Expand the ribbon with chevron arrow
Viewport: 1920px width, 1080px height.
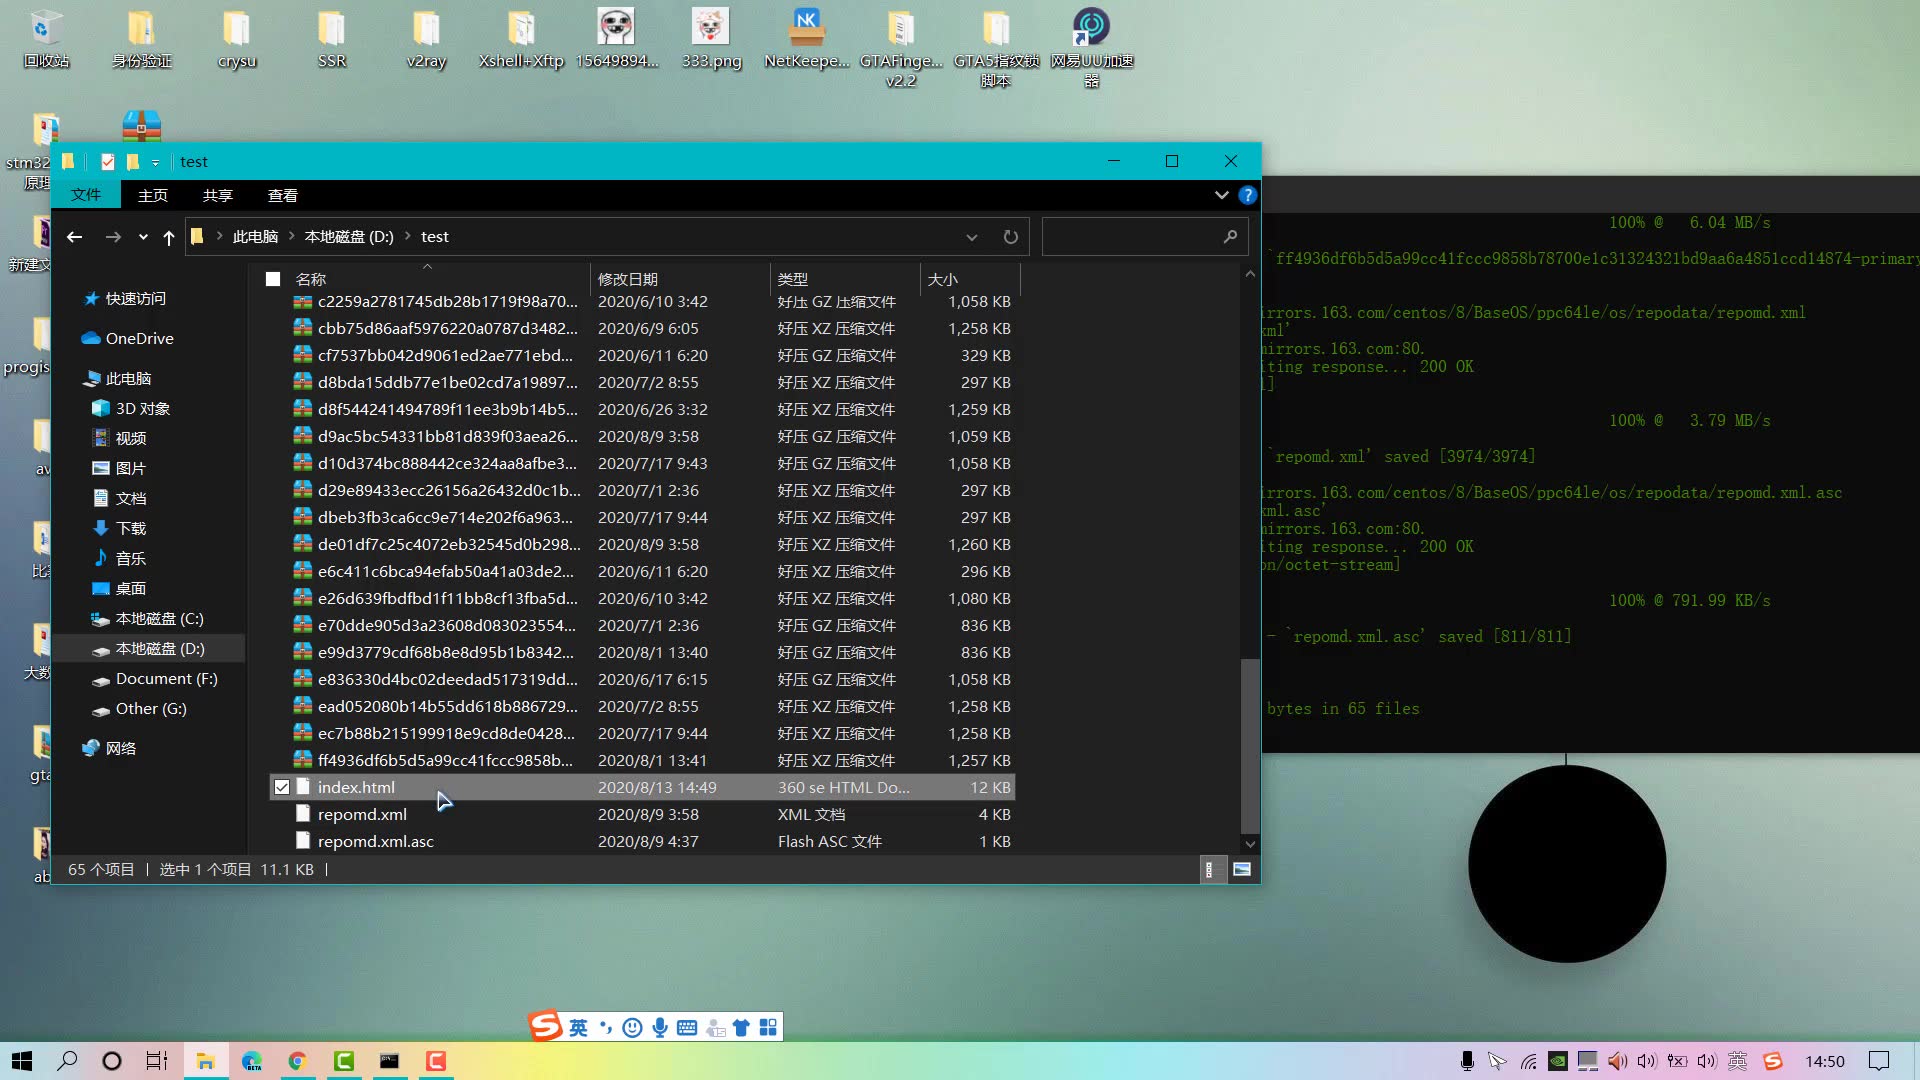tap(1221, 195)
